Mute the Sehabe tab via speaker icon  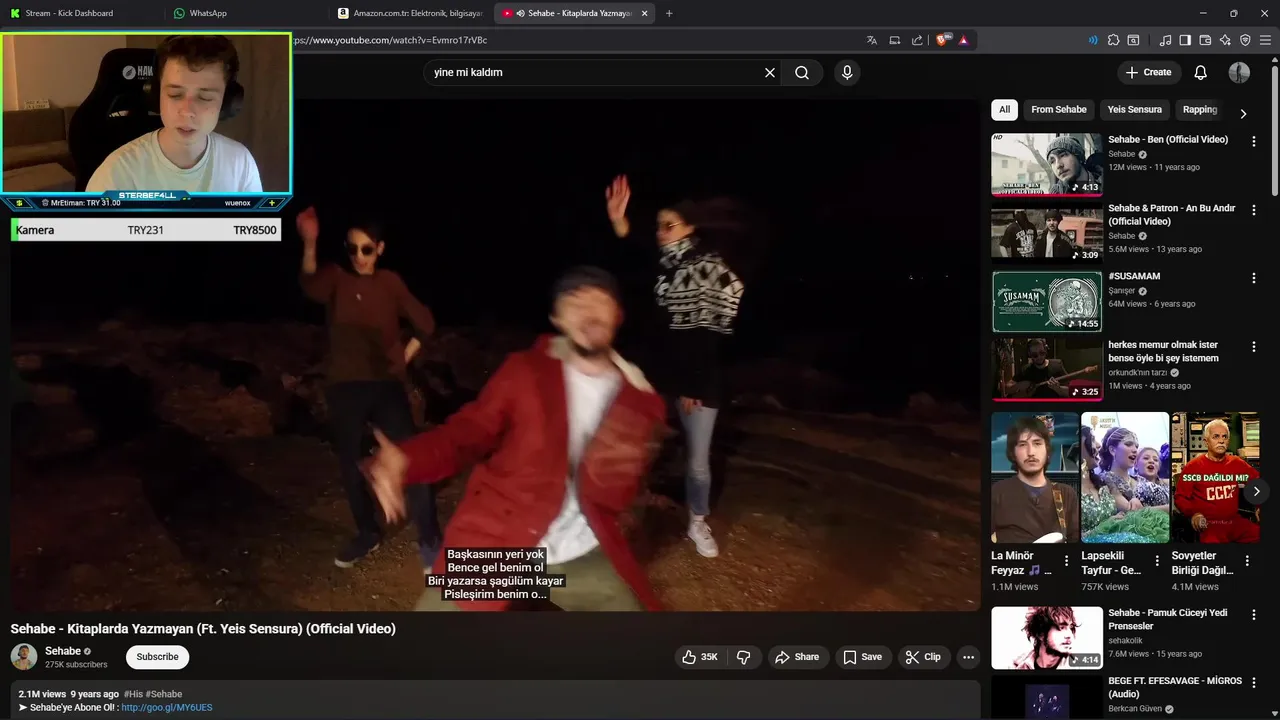tap(521, 13)
